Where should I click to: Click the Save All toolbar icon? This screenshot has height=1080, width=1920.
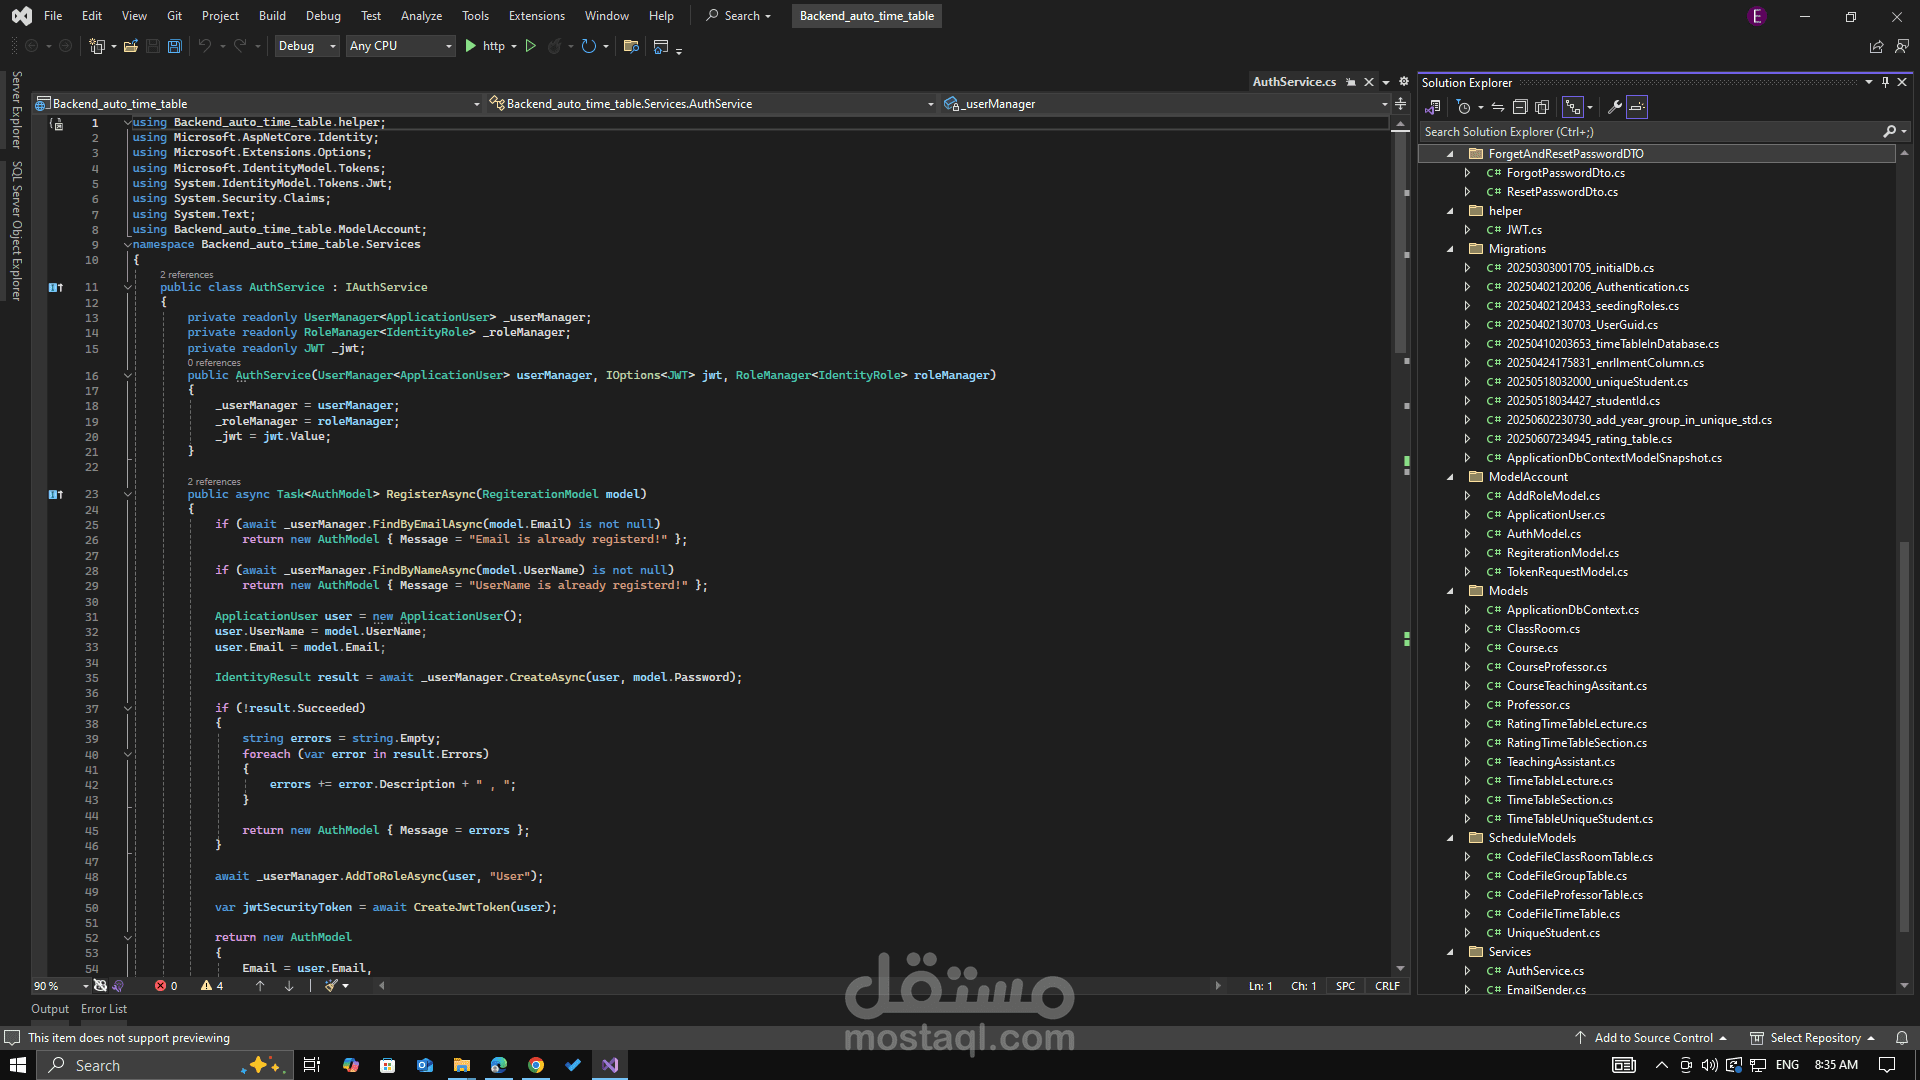pyautogui.click(x=175, y=46)
